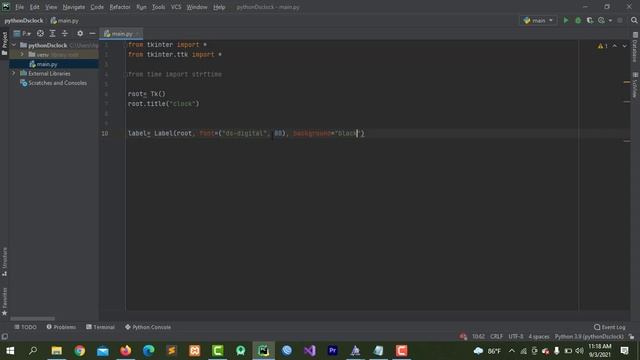This screenshot has height=360, width=640.
Task: Hide the Project tool window with minus icon
Action: tap(92, 33)
